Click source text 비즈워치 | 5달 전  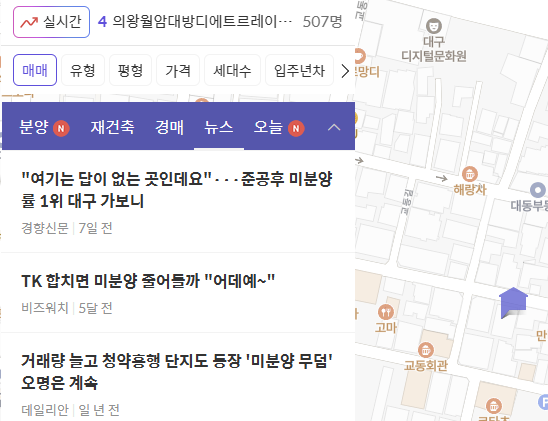click(x=67, y=308)
